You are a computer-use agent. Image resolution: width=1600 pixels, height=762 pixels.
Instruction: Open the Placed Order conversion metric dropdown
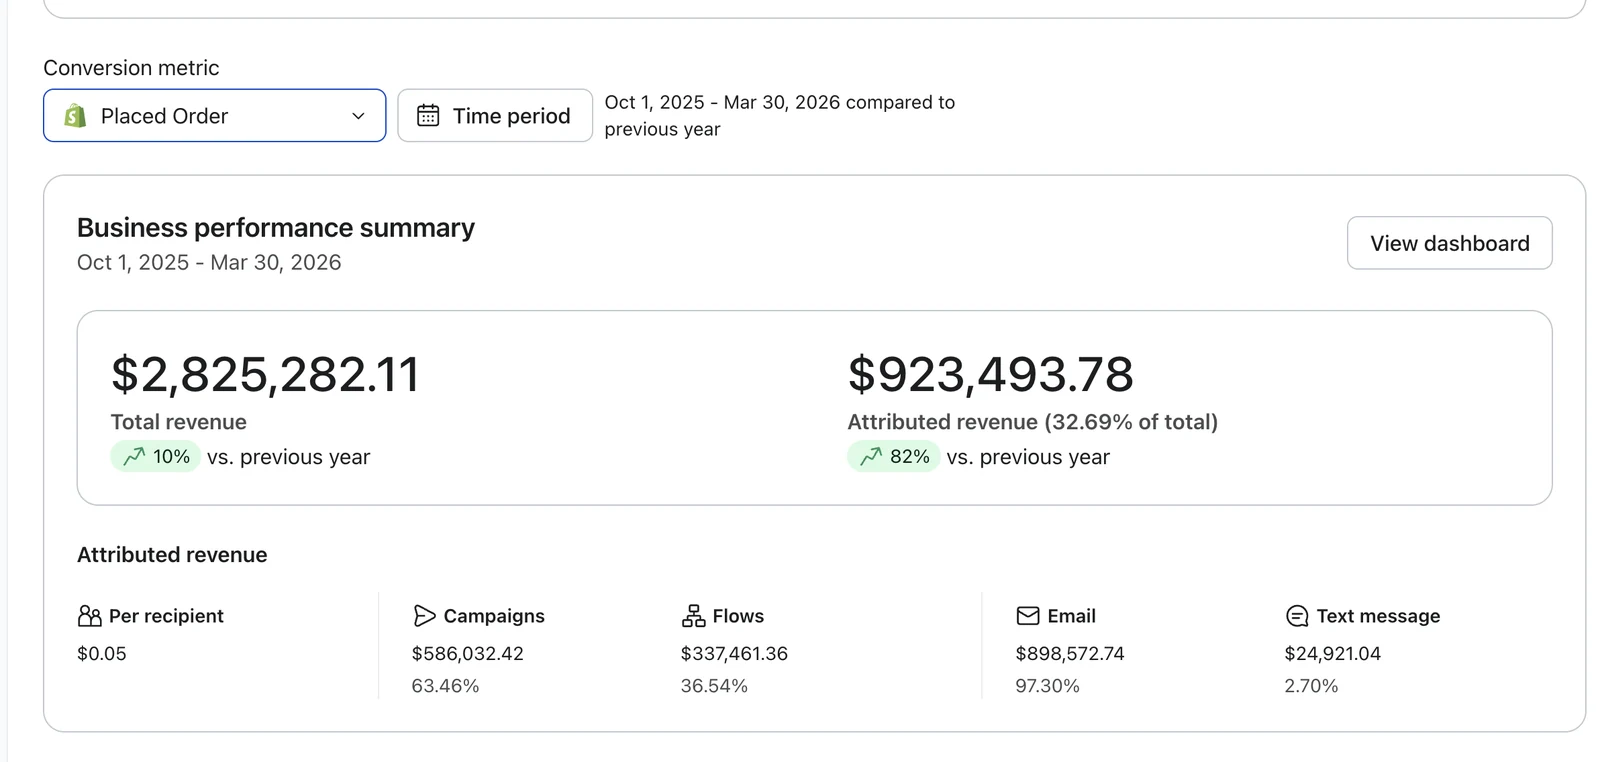click(214, 116)
